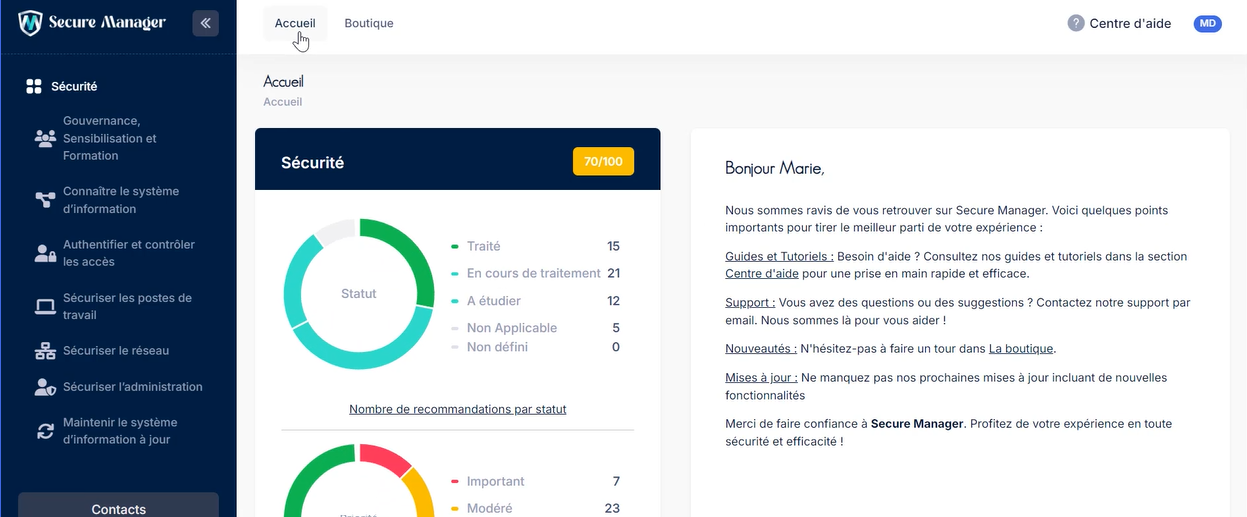
Task: Click the laptop icon for Sécuriser les postes
Action: 45,307
